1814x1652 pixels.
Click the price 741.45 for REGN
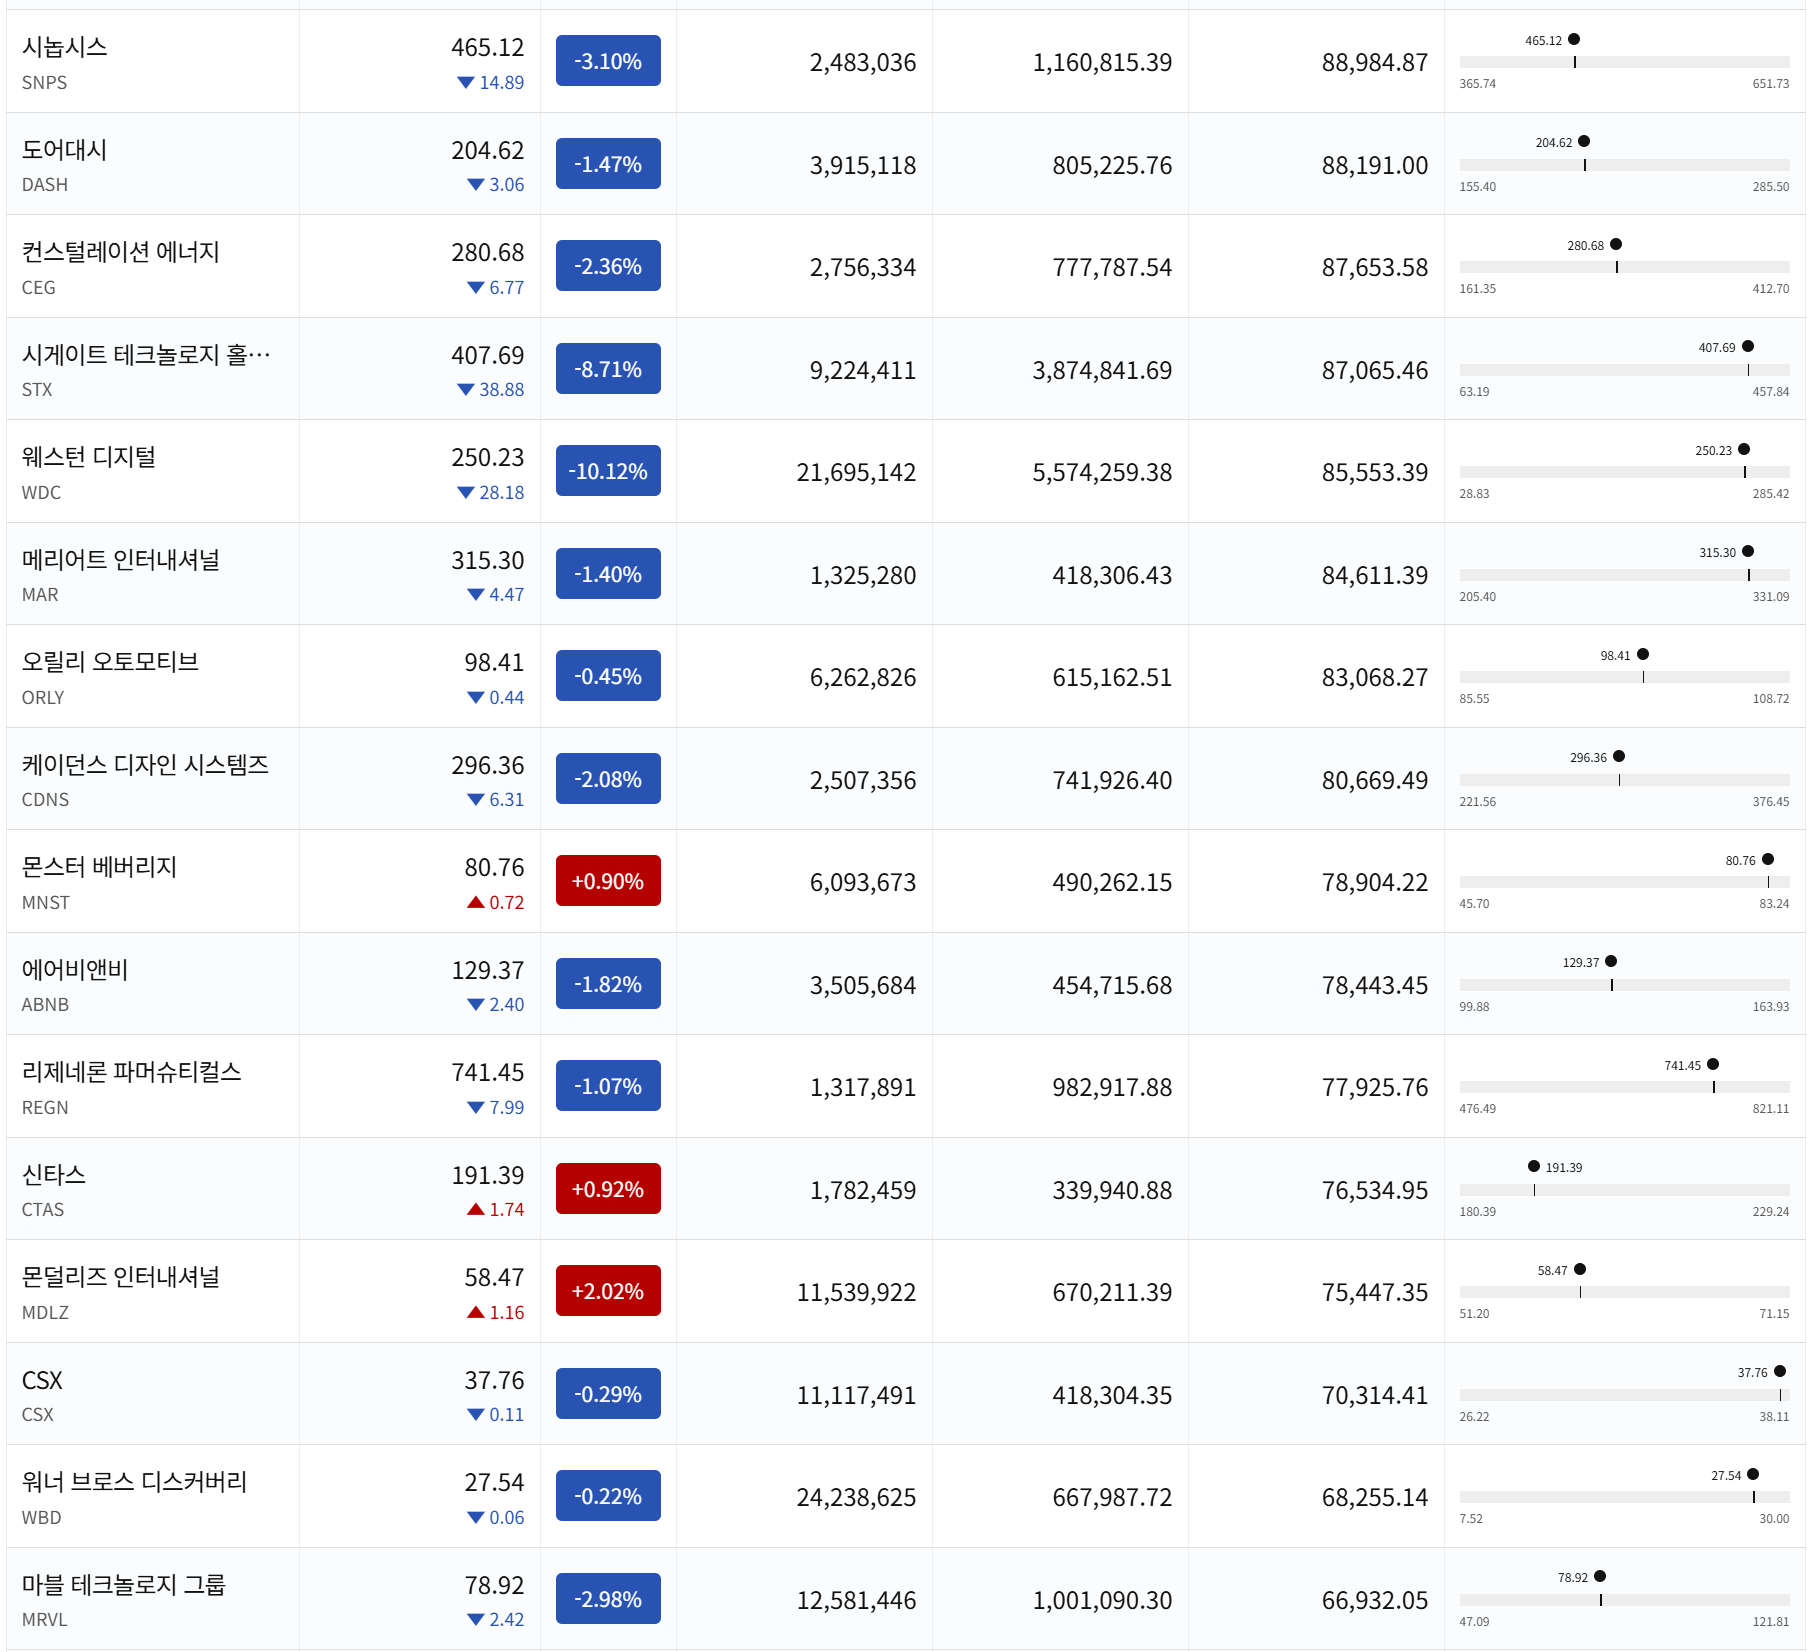click(x=488, y=1073)
